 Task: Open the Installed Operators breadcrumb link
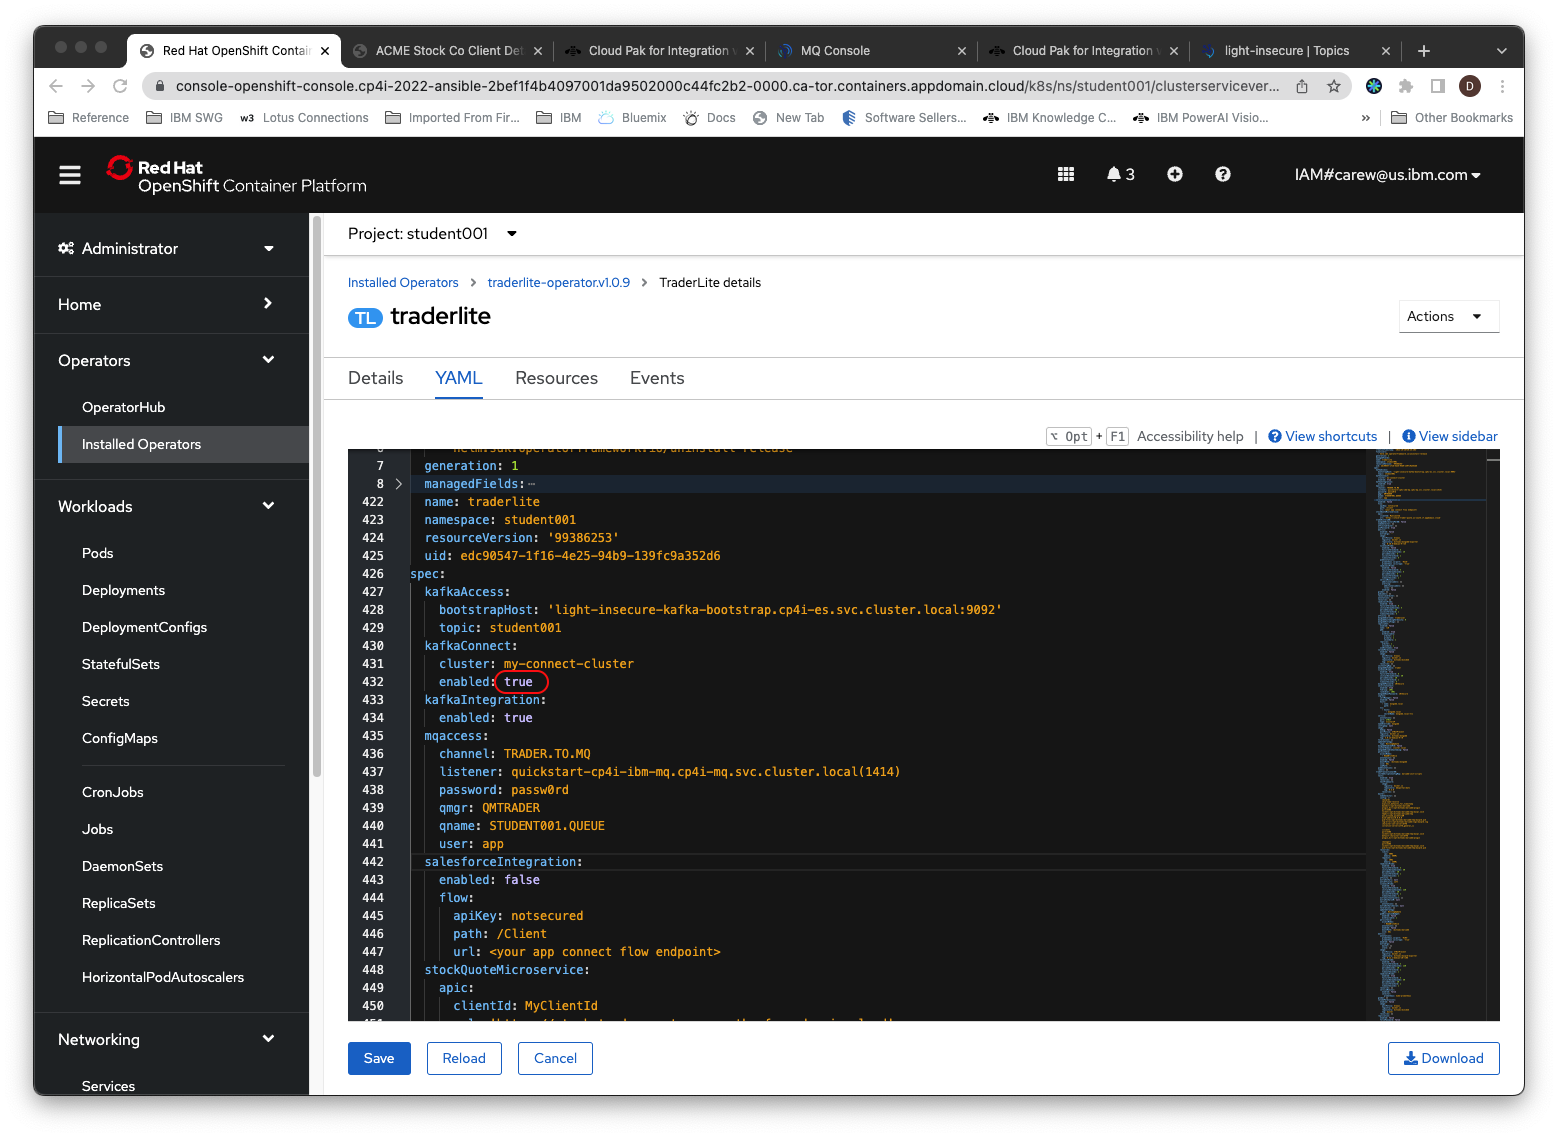(403, 283)
